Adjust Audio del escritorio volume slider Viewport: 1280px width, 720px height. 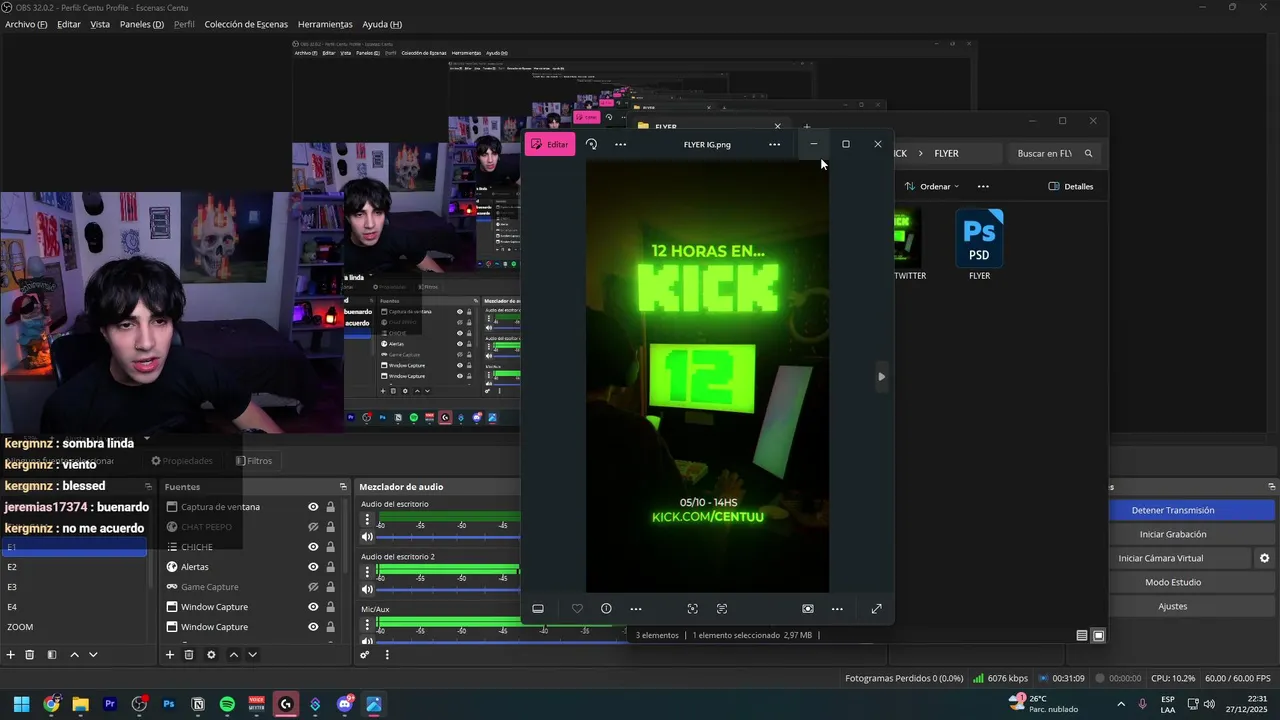448,538
